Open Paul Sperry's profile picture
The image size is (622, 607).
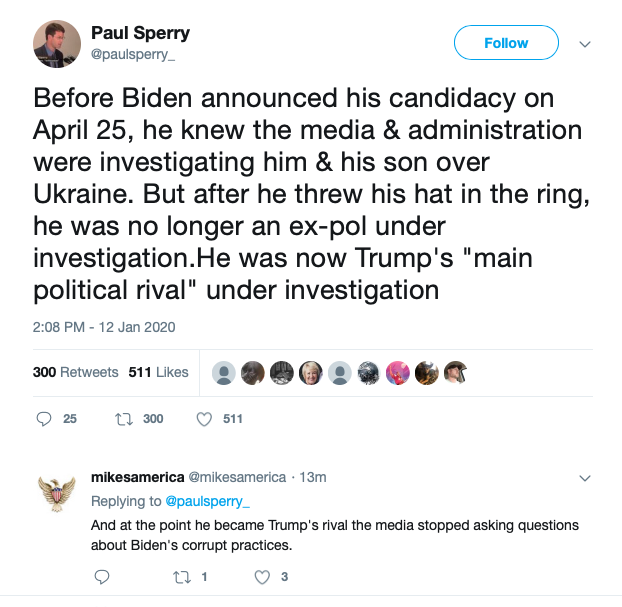57,44
